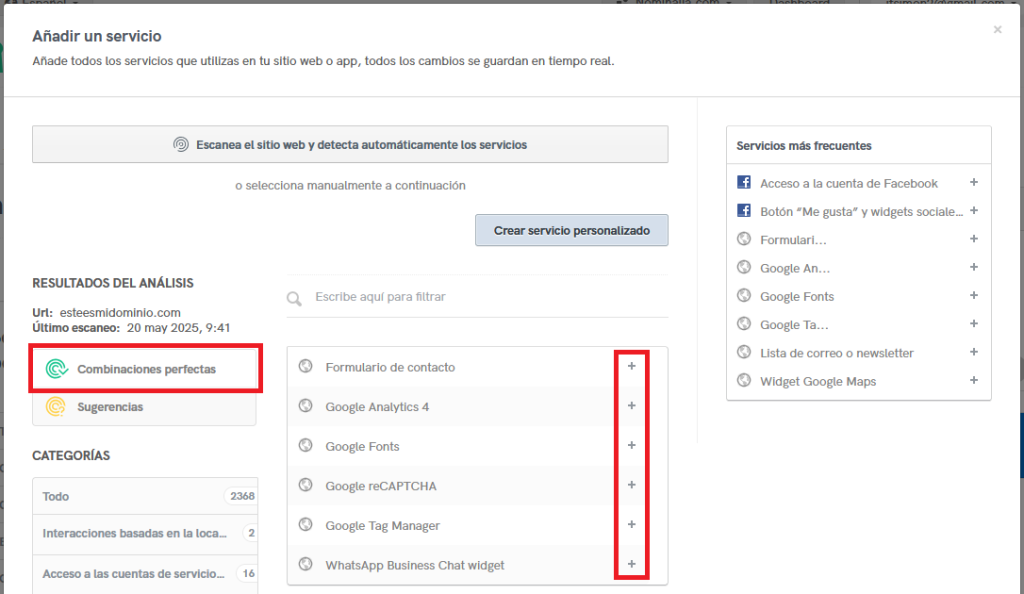
Task: Click the 16 count badge for Acceso category
Action: coord(248,573)
